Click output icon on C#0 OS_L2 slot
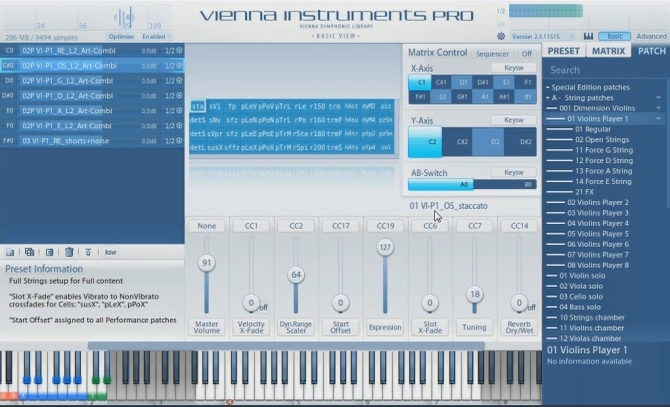 point(179,65)
